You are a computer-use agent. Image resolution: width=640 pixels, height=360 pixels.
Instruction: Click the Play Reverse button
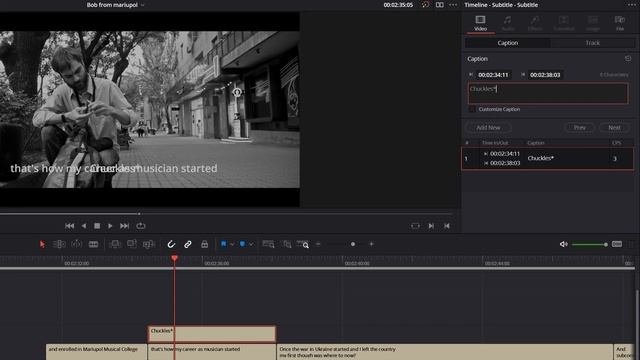pos(84,226)
